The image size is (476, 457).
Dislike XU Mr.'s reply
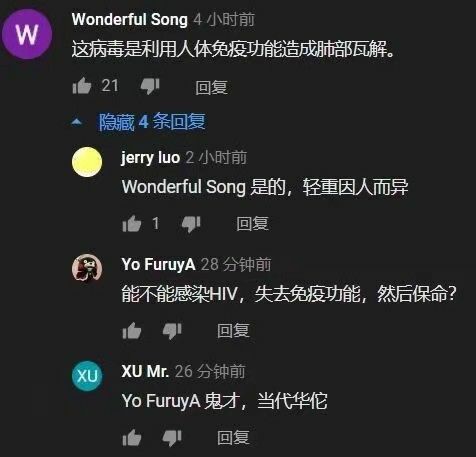click(172, 438)
